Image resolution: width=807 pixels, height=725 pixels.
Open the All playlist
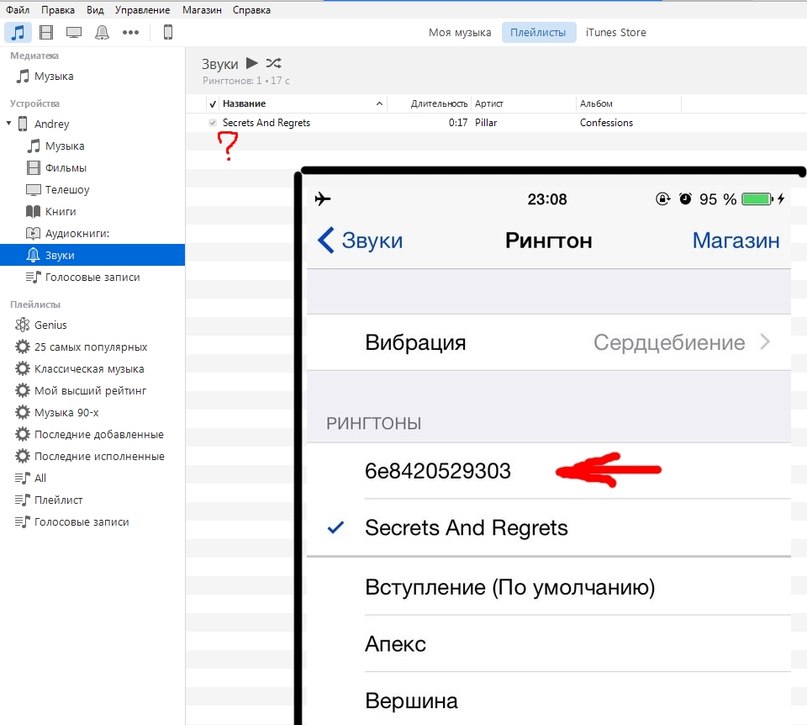click(40, 478)
